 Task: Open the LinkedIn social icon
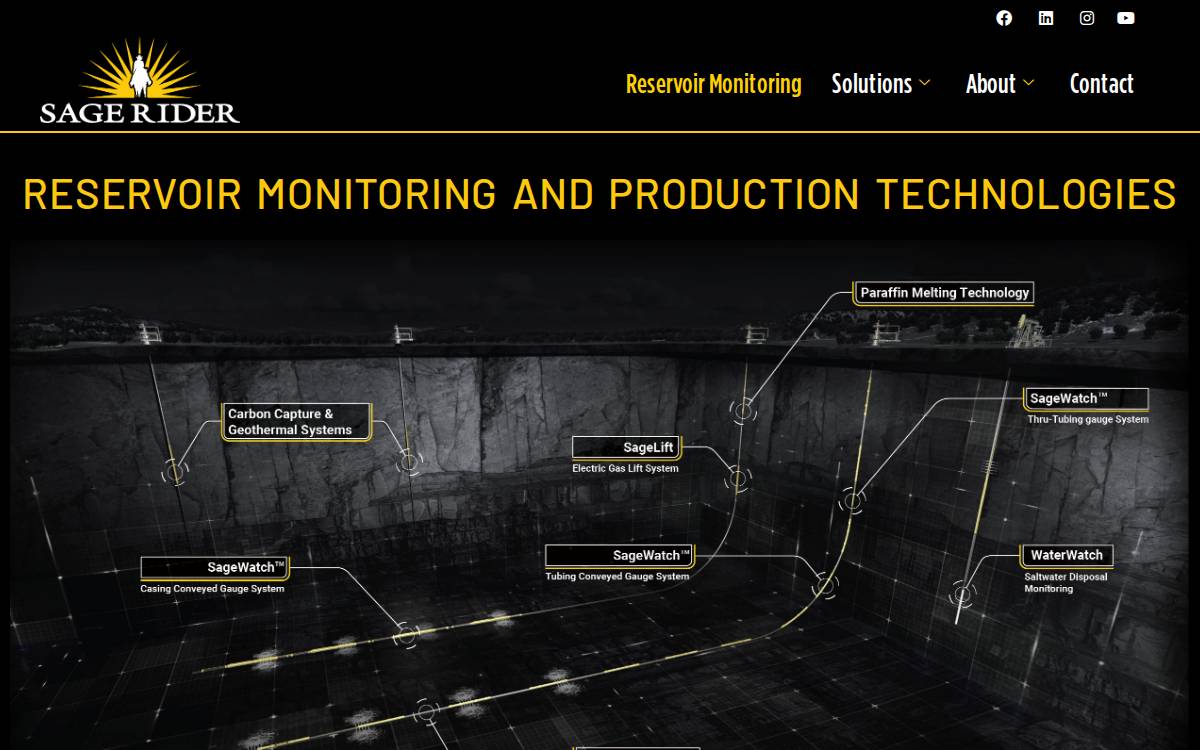1046,18
